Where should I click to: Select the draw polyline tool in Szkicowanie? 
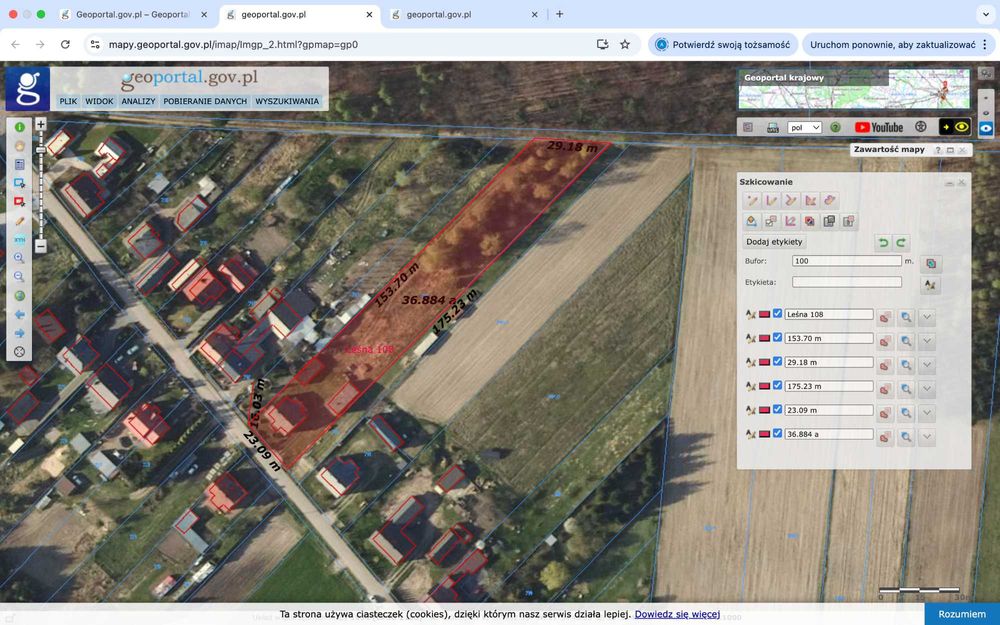coord(791,200)
